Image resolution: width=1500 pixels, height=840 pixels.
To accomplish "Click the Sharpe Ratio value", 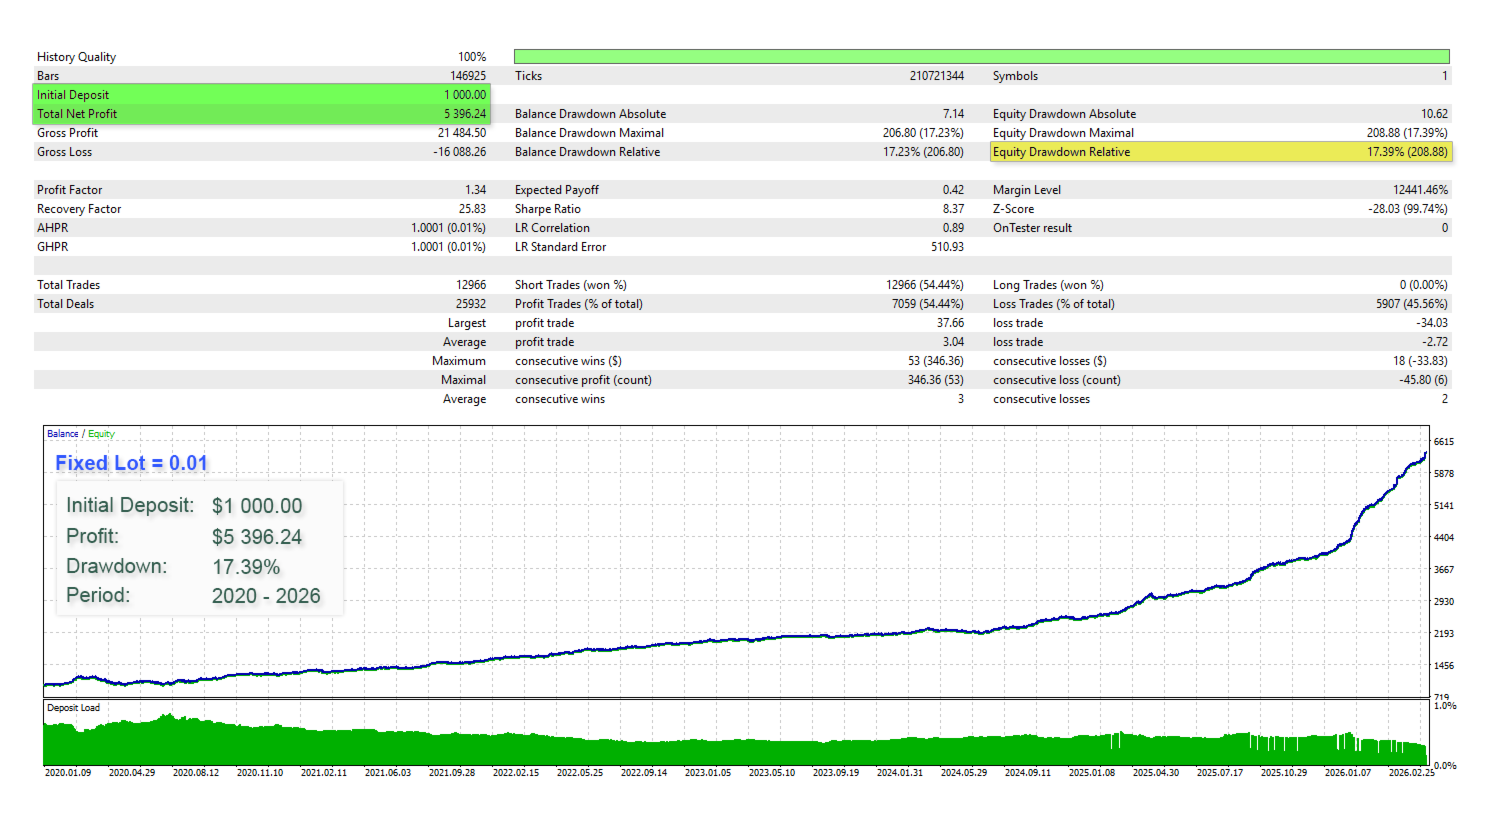I will tap(955, 208).
